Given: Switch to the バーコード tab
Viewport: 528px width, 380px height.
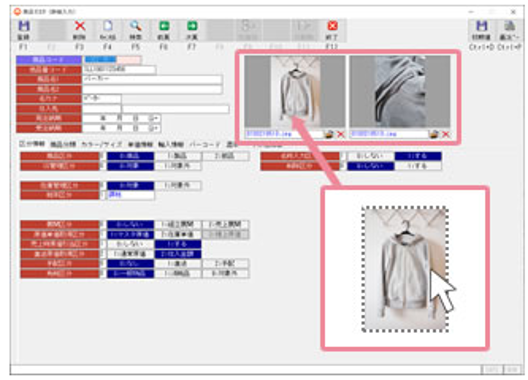Looking at the screenshot, I should 205,145.
